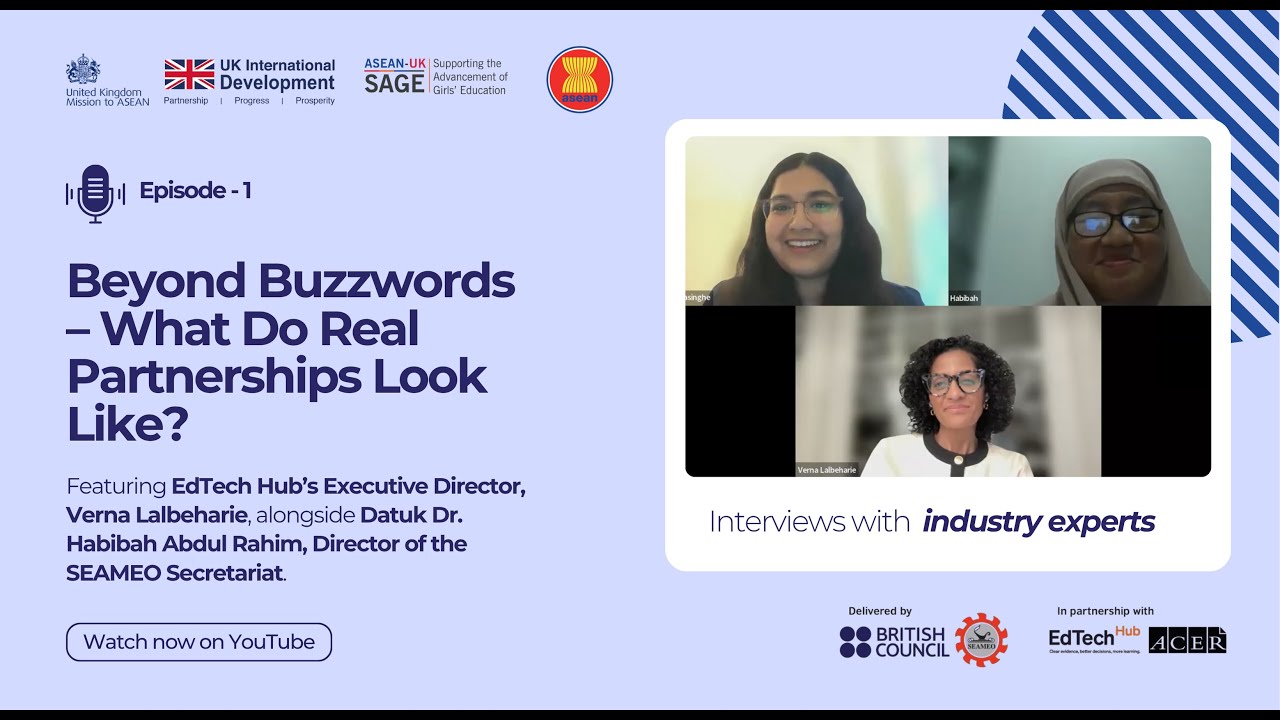Click the "Partnership" tagline word

[186, 101]
